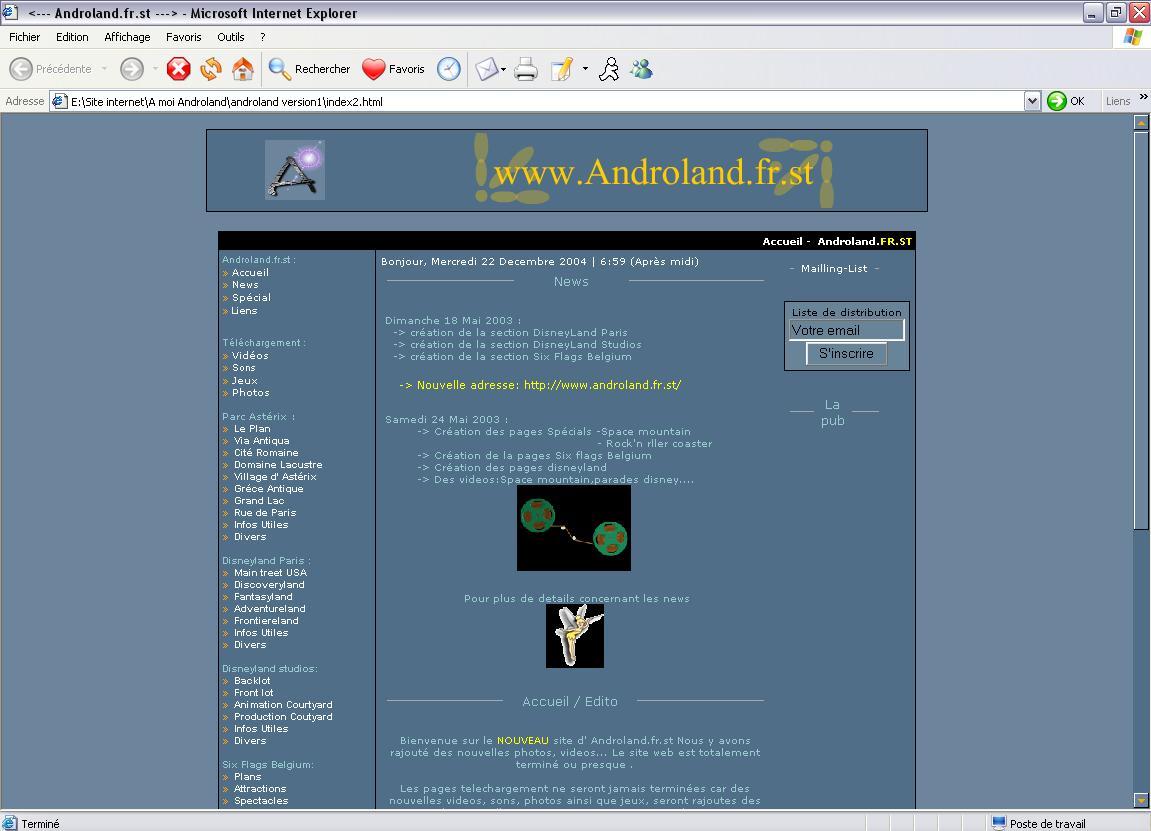Open the Back button history dropdown arrow

[x=104, y=69]
